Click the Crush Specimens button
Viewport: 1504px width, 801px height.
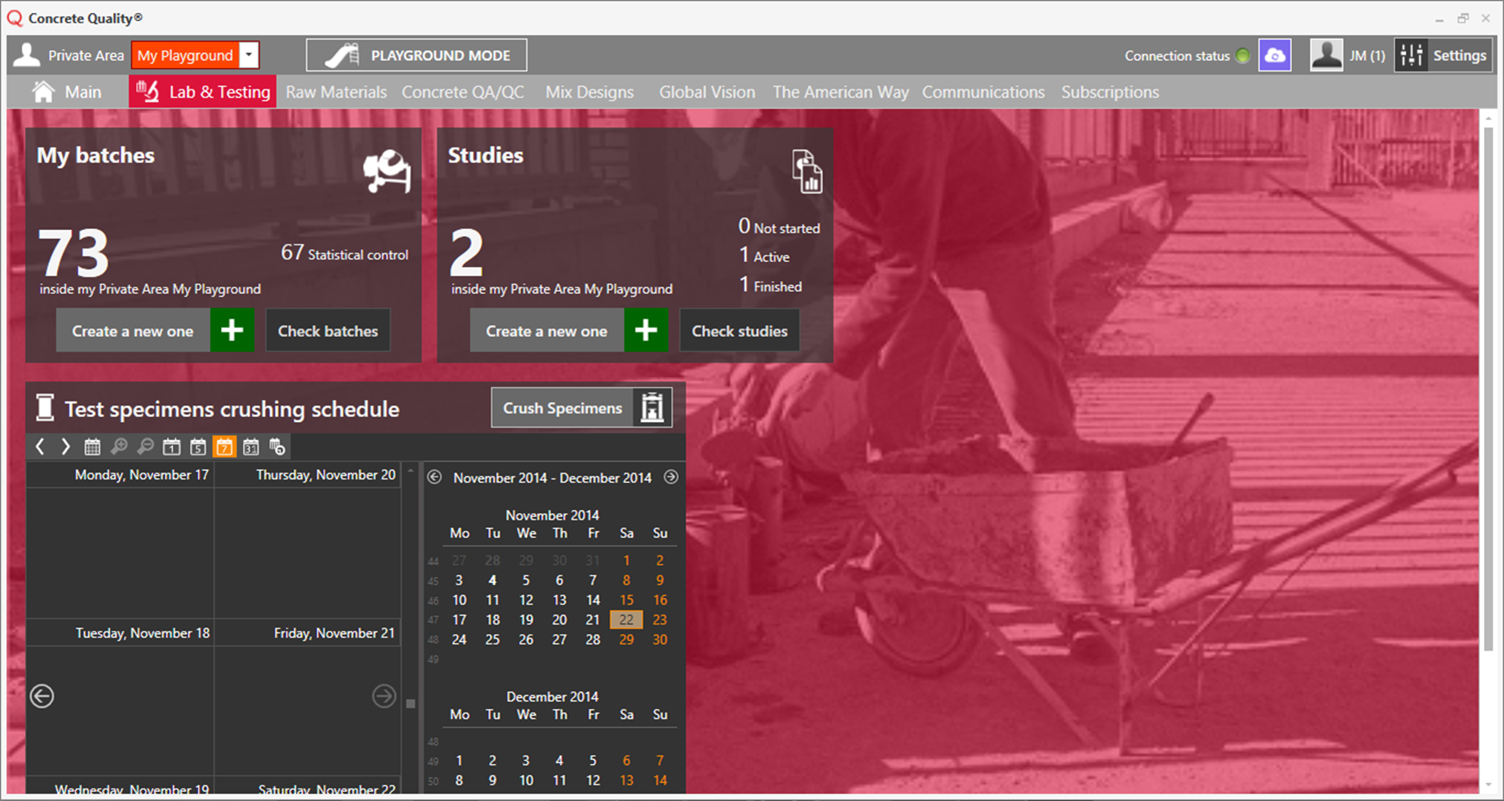(582, 408)
